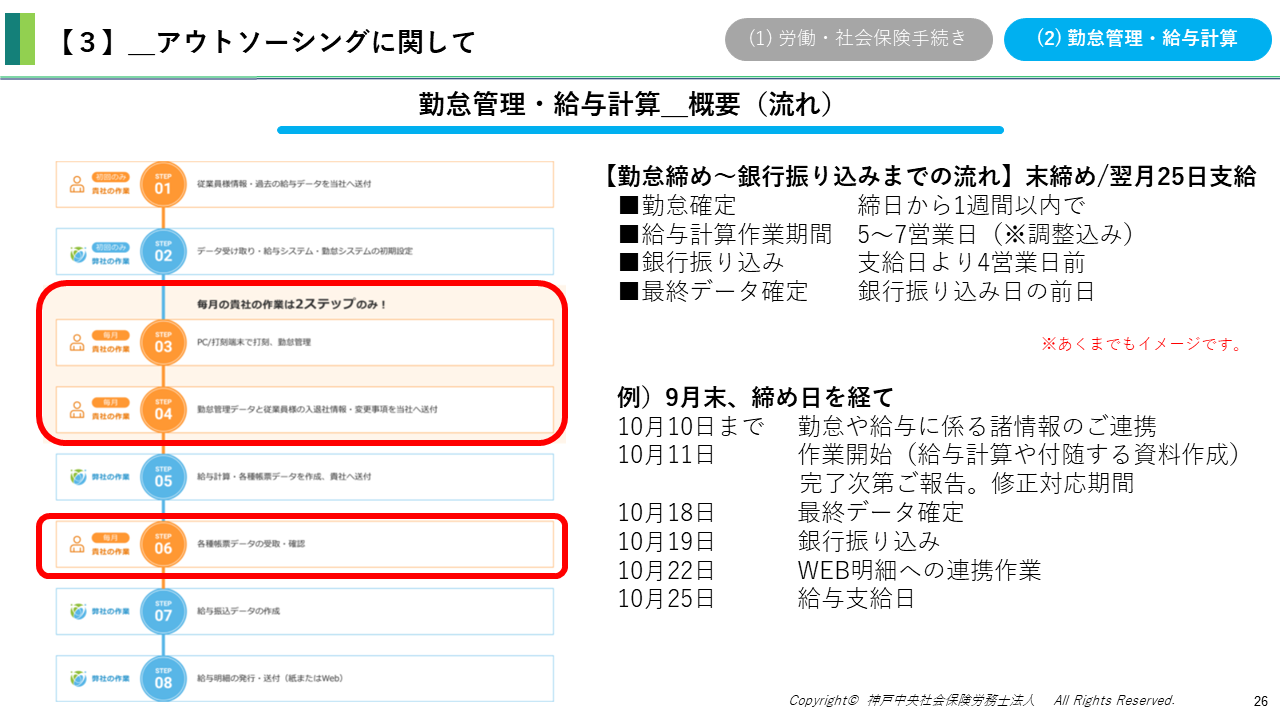Select the 勤怠管理・給与計算 tab
The width and height of the screenshot is (1280, 720).
1137,39
